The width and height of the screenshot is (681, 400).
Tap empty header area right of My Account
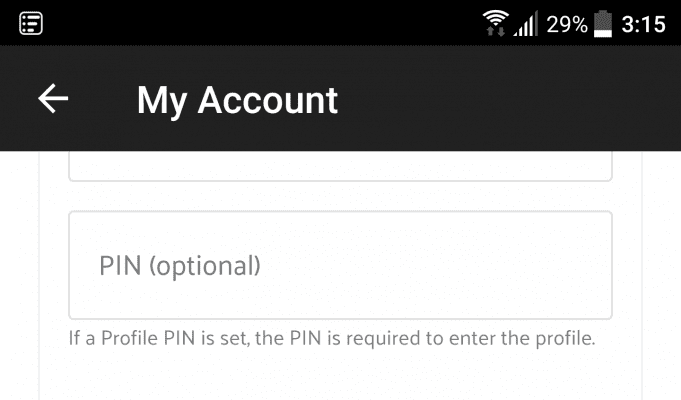coord(499,99)
